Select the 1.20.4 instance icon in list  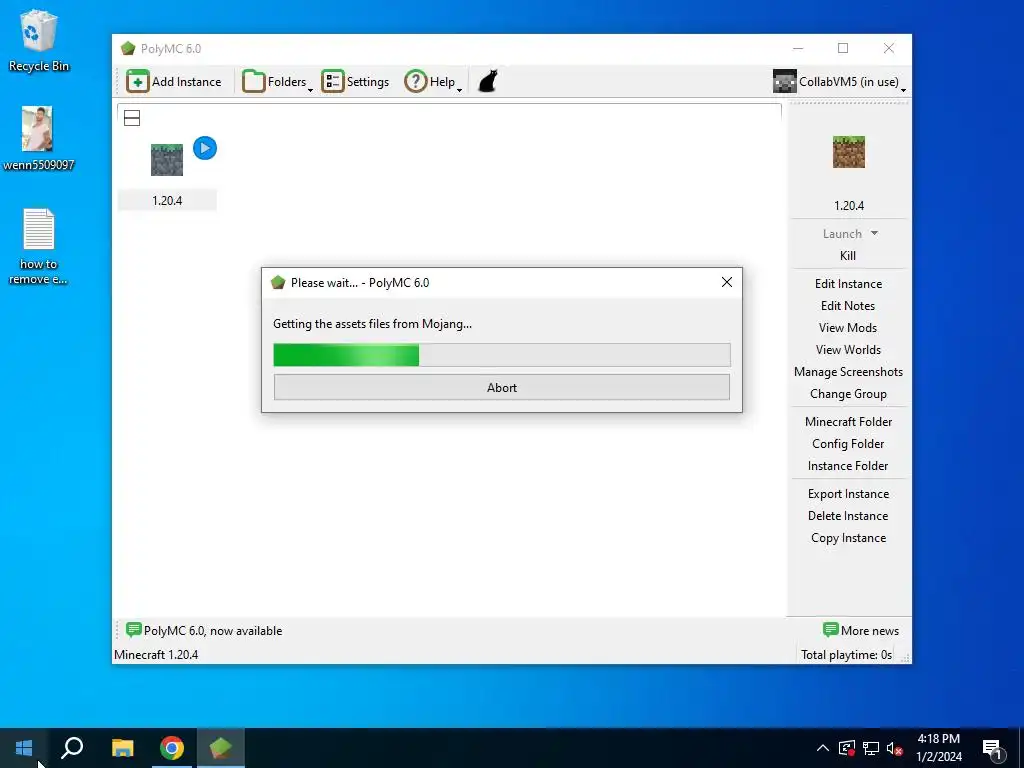(x=167, y=160)
